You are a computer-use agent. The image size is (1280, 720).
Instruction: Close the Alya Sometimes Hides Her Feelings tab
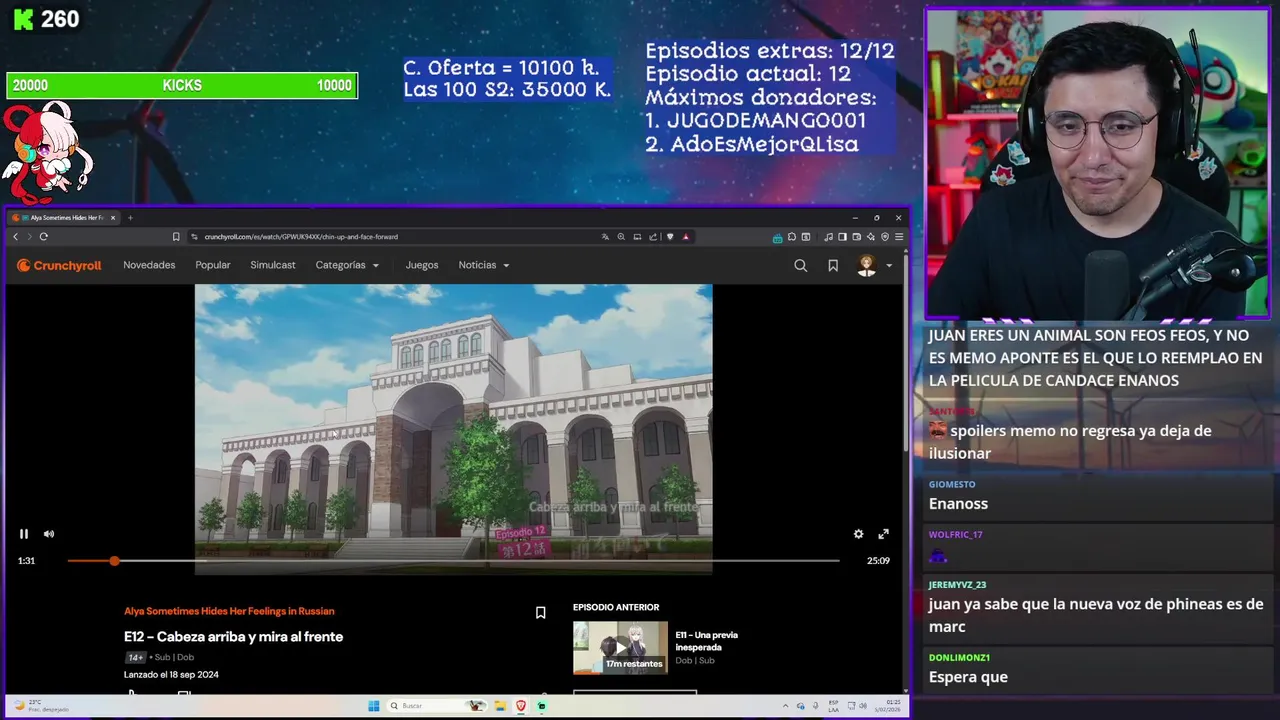coord(113,217)
